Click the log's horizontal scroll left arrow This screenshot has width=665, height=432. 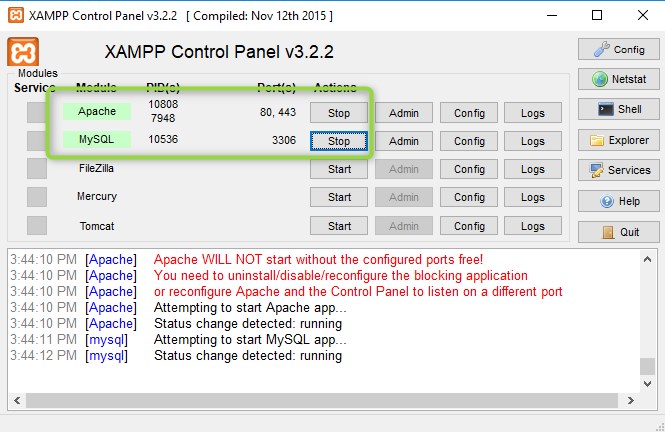click(x=17, y=400)
